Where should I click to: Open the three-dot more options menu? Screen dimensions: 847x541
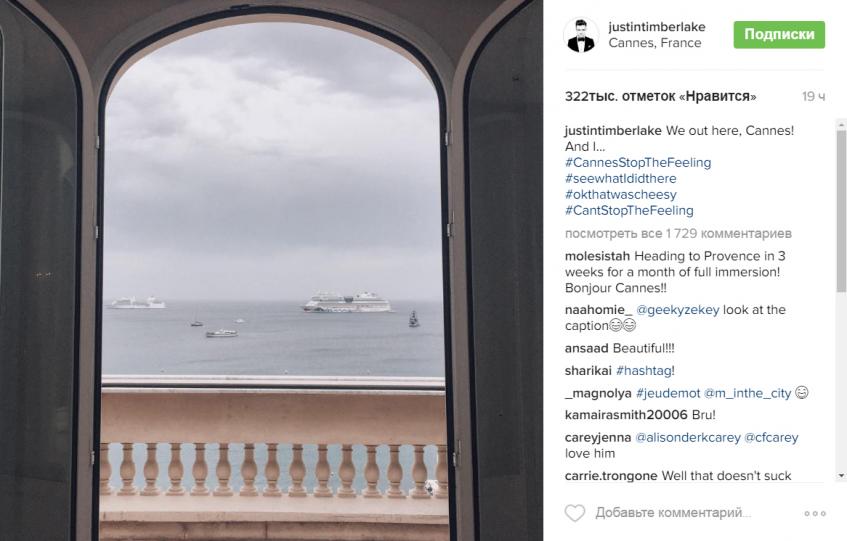815,513
